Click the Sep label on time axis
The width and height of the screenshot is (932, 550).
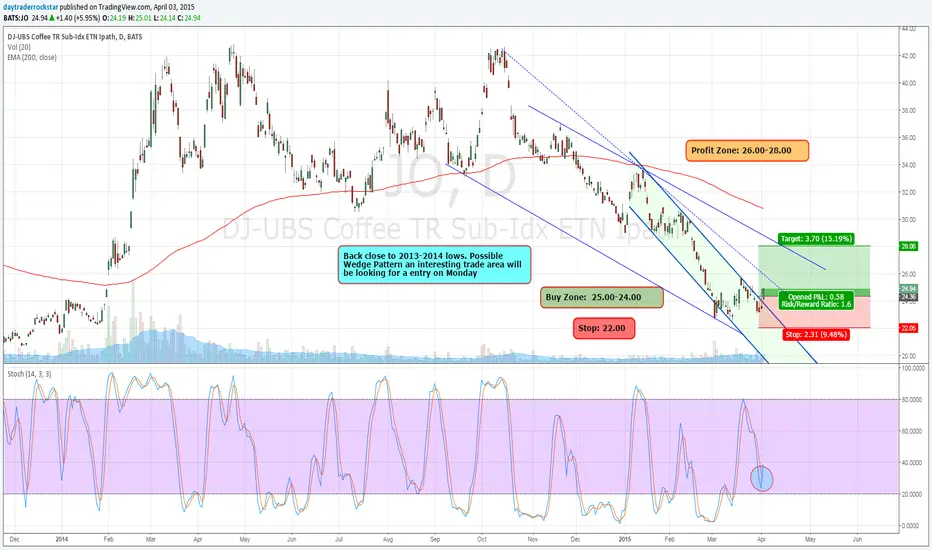(x=435, y=539)
